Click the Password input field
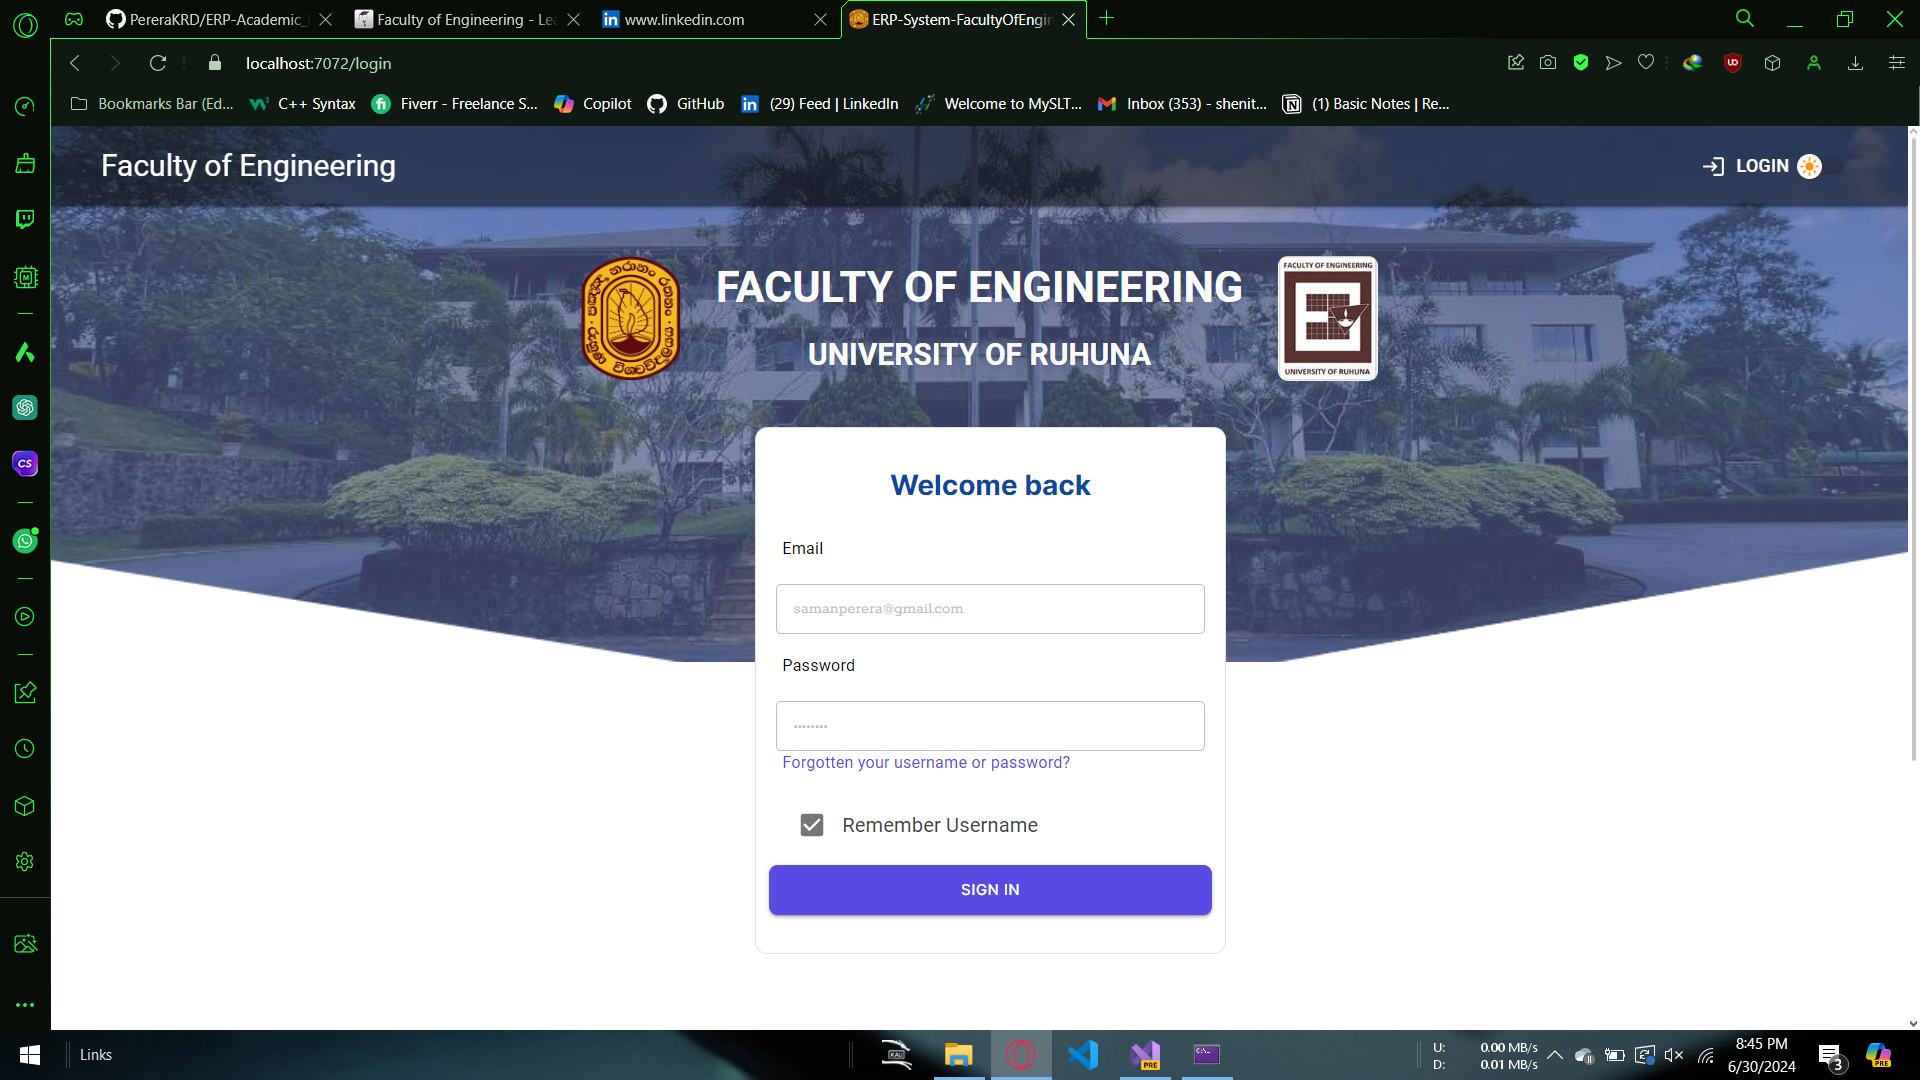Screen dimensions: 1920x1080 tap(990, 726)
